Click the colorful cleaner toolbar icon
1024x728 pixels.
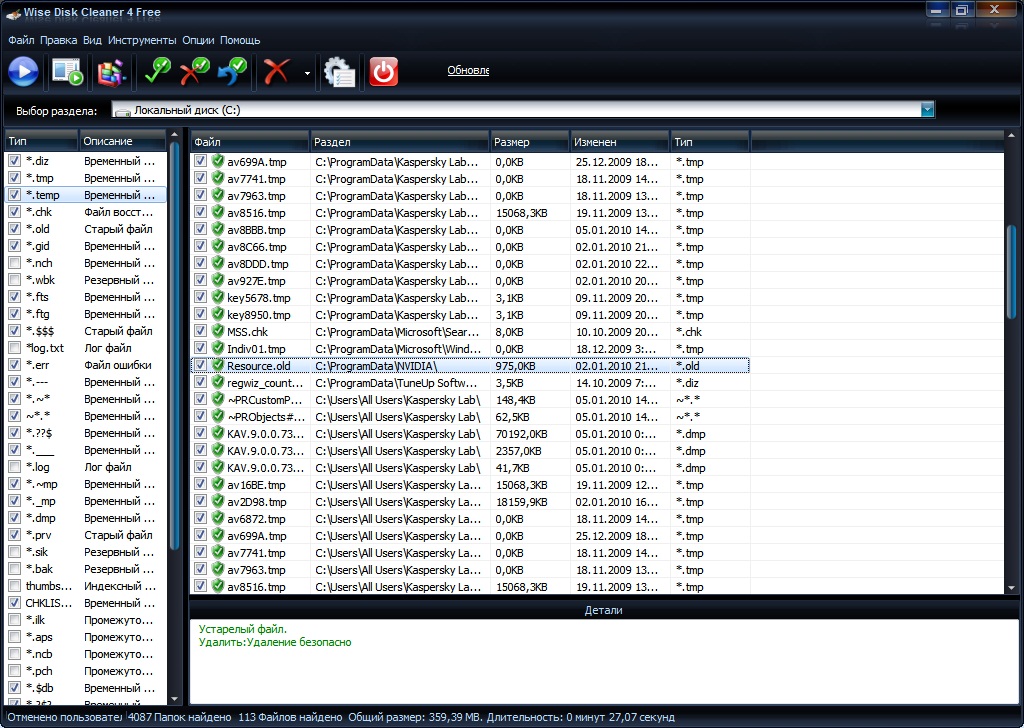click(x=111, y=72)
